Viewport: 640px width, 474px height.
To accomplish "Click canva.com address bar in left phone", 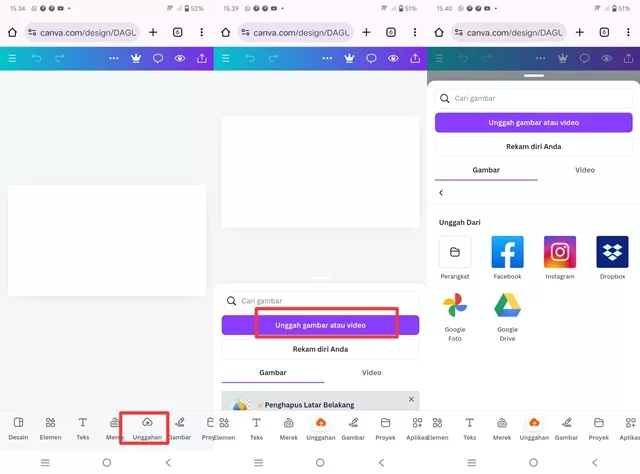I will click(x=82, y=32).
